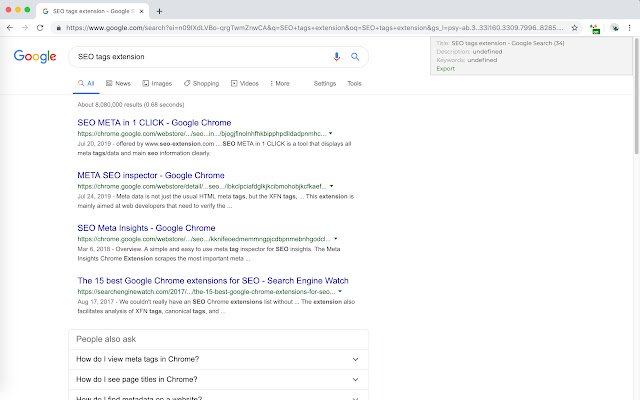Click the Title line in extension popup
640x400 pixels.
tap(500, 43)
